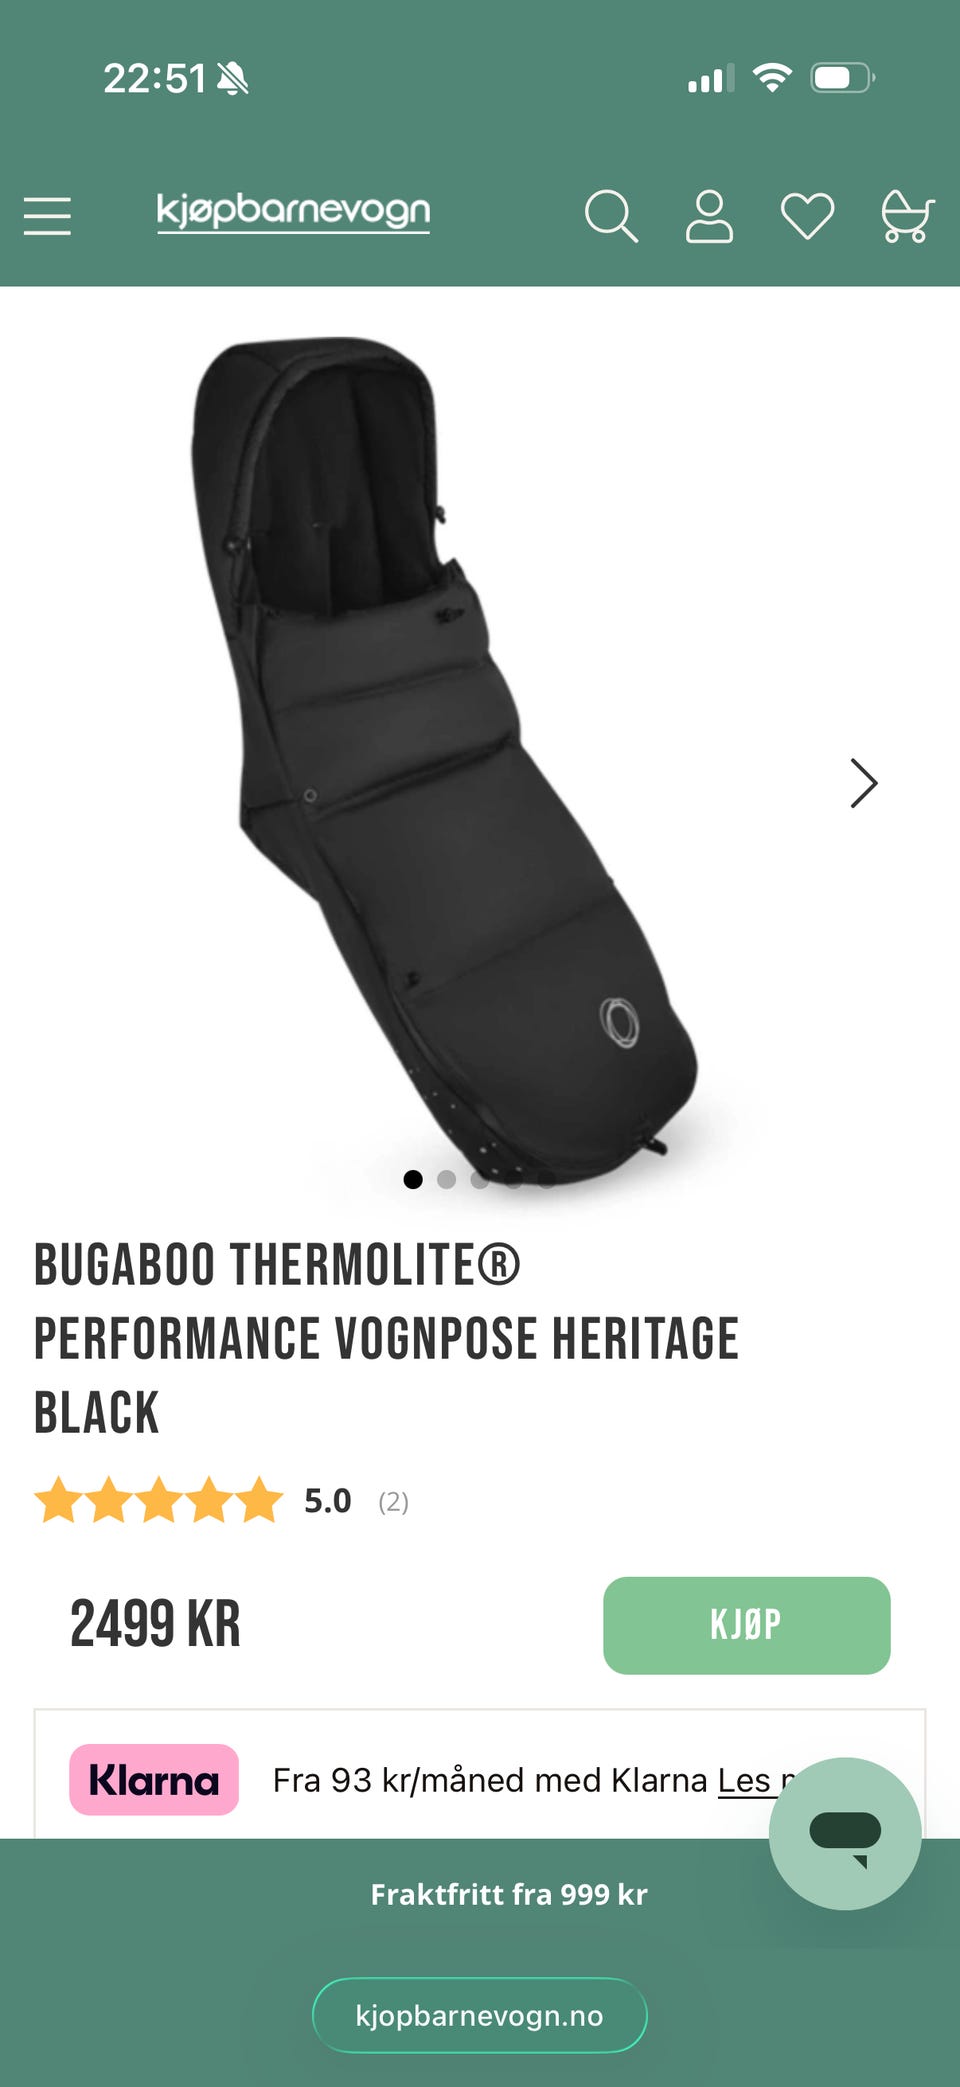Tap the Klarna logo badge
The width and height of the screenshot is (960, 2087).
154,1779
